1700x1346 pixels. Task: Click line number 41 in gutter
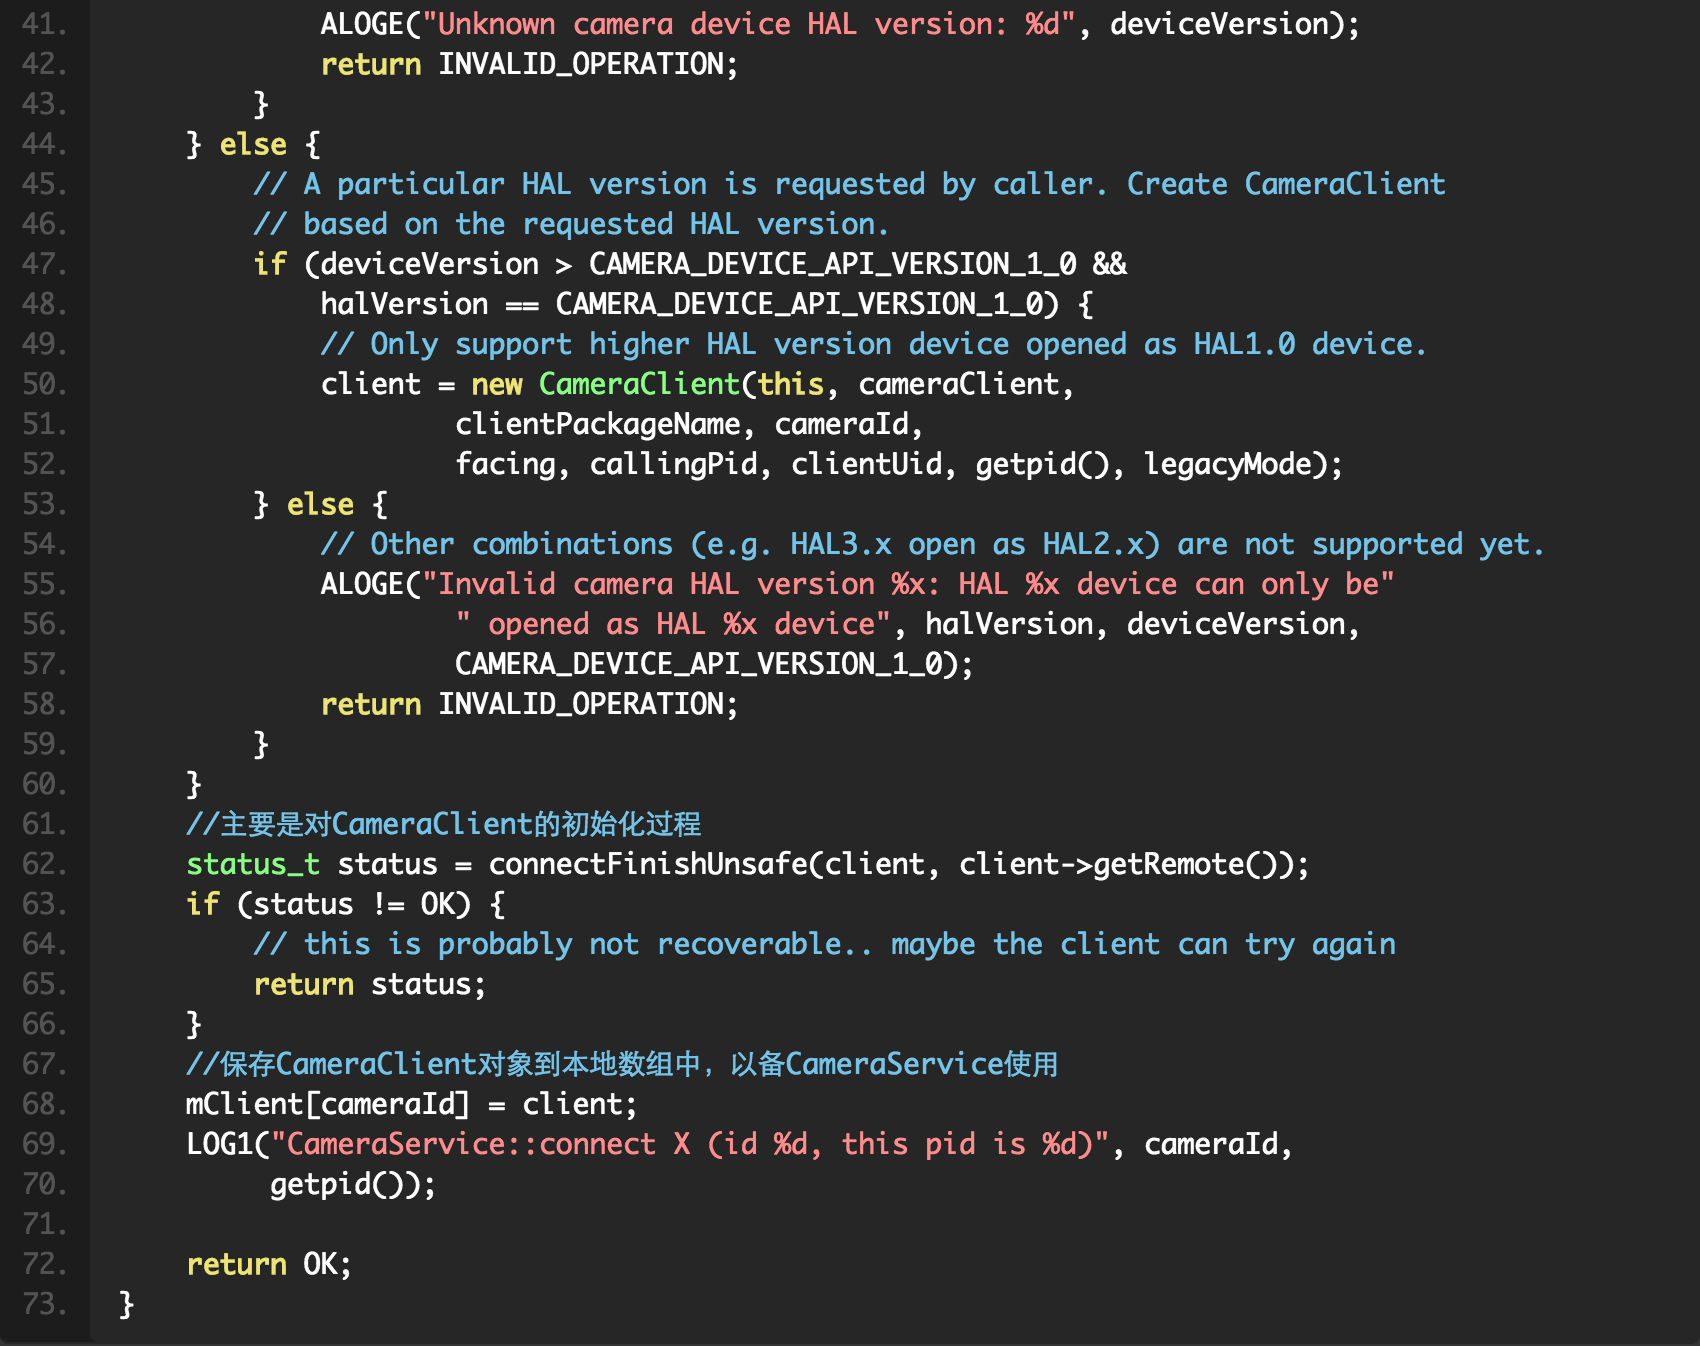click(x=45, y=24)
